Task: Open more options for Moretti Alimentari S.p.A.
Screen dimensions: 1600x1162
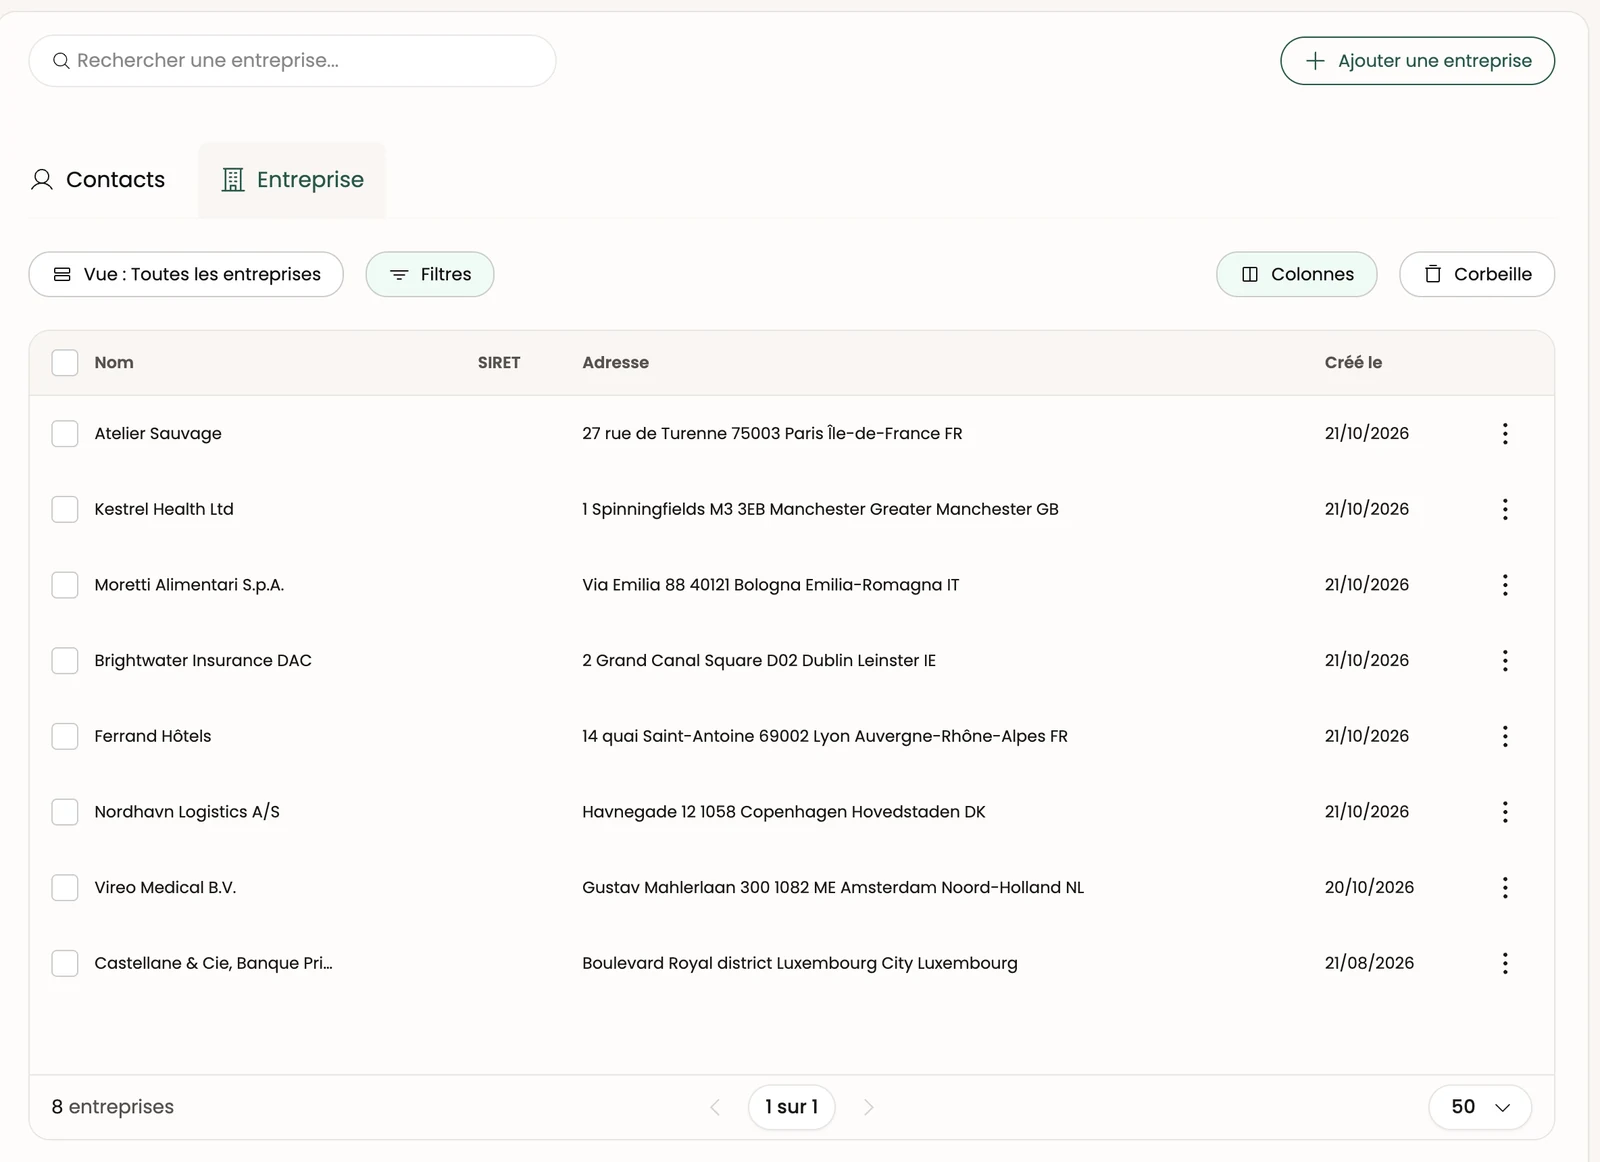Action: coord(1505,585)
